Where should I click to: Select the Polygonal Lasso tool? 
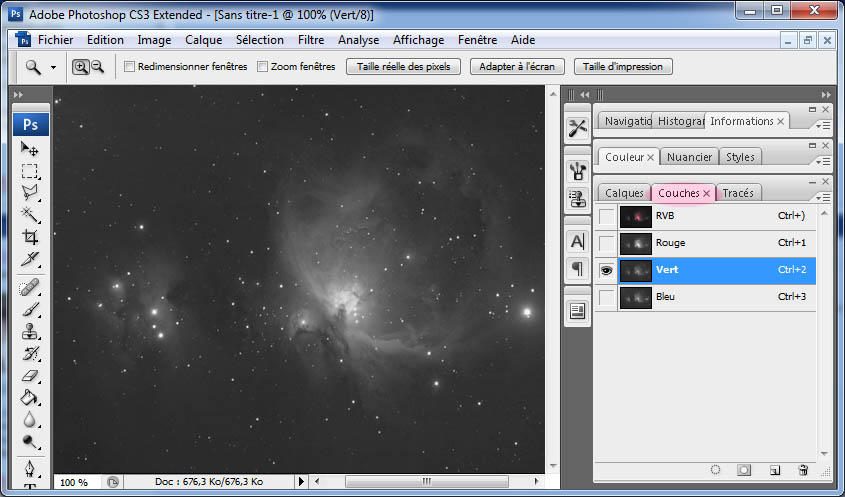pyautogui.click(x=30, y=192)
